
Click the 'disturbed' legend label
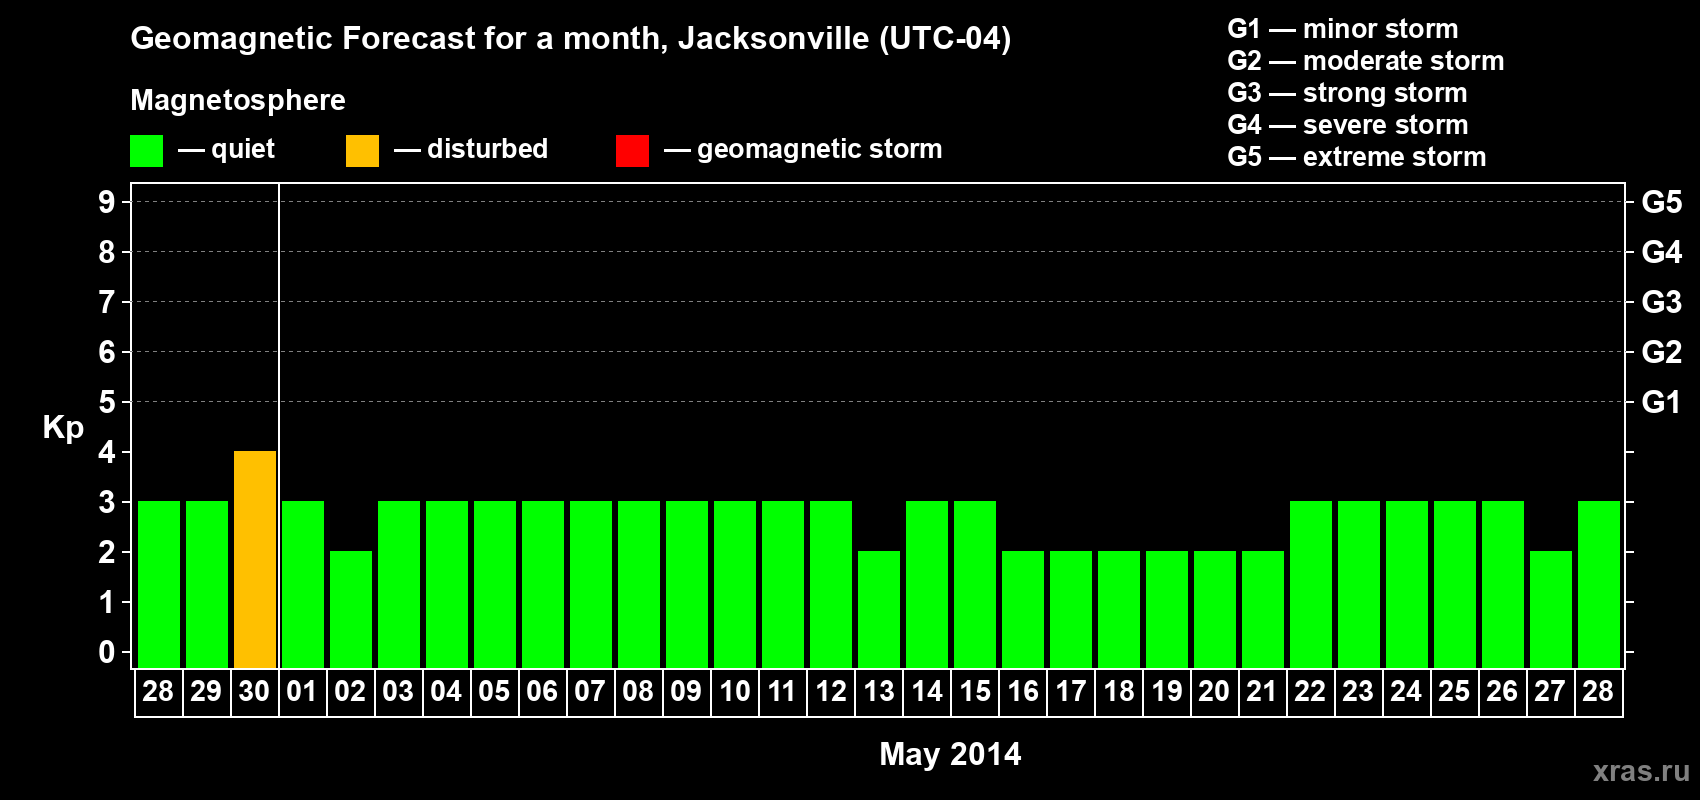pyautogui.click(x=487, y=149)
